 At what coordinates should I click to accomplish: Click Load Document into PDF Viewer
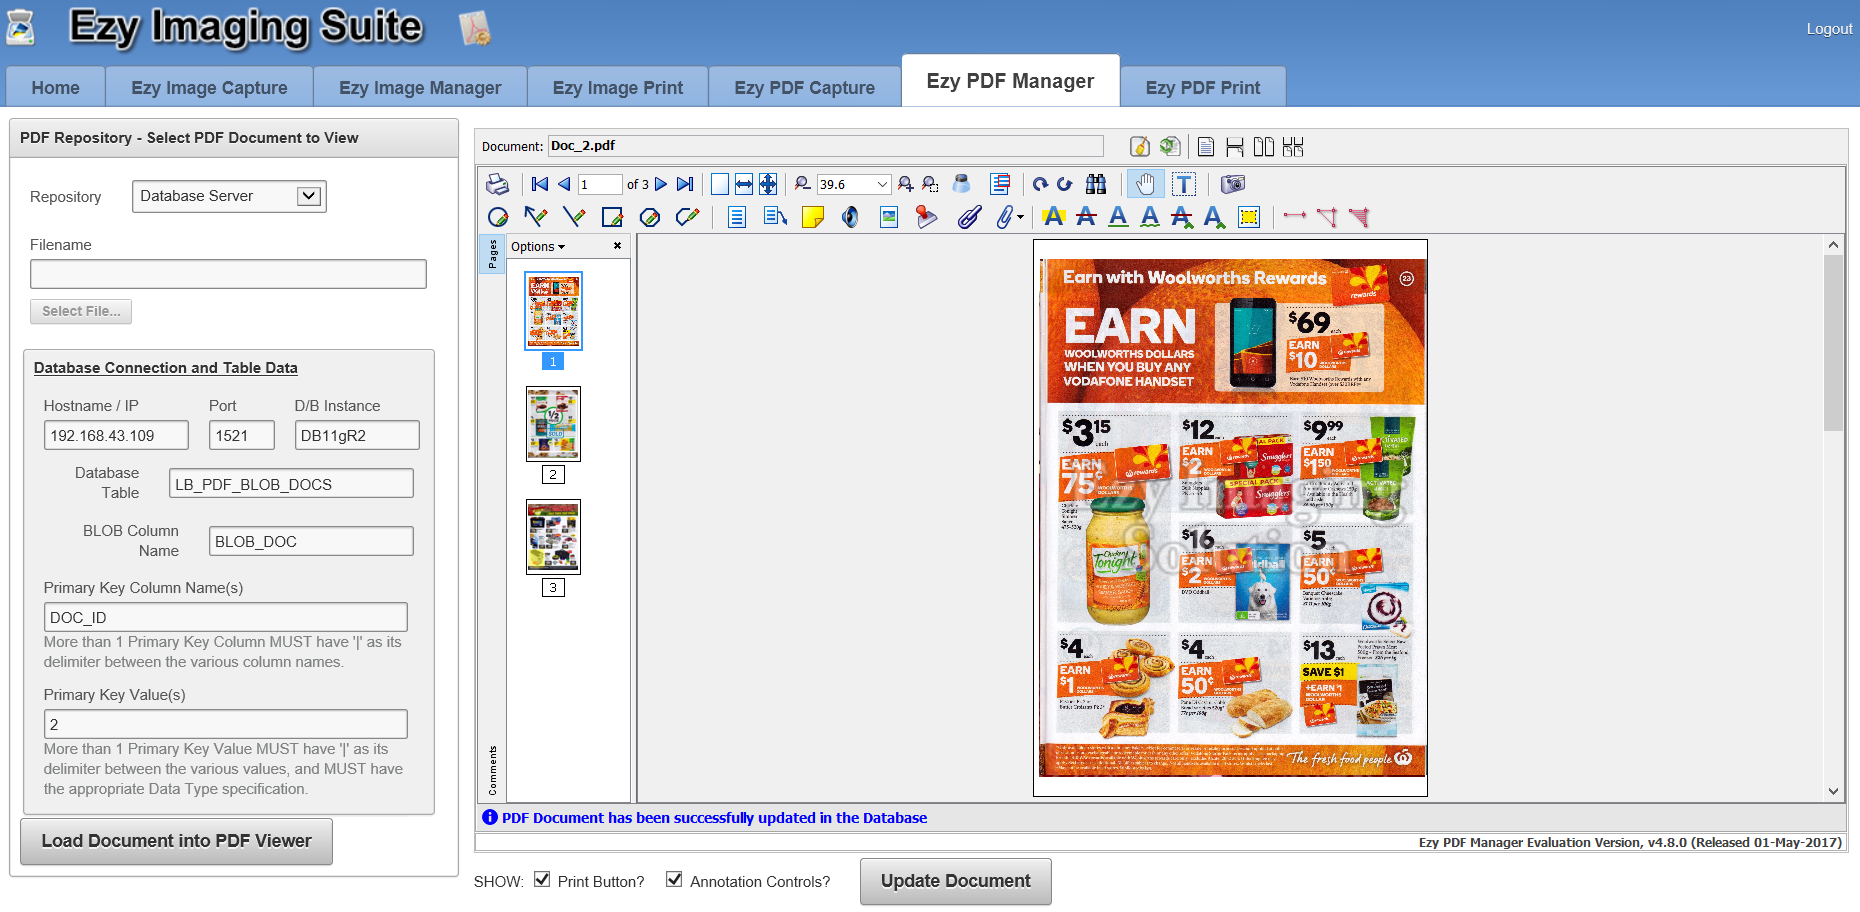[x=176, y=841]
